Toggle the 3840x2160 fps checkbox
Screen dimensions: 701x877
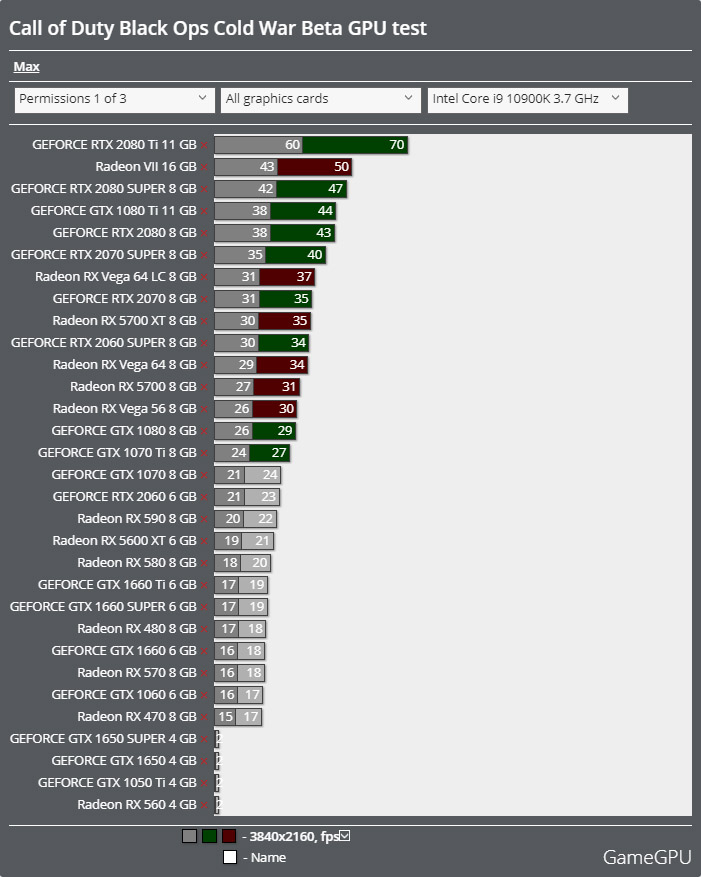click(x=345, y=836)
